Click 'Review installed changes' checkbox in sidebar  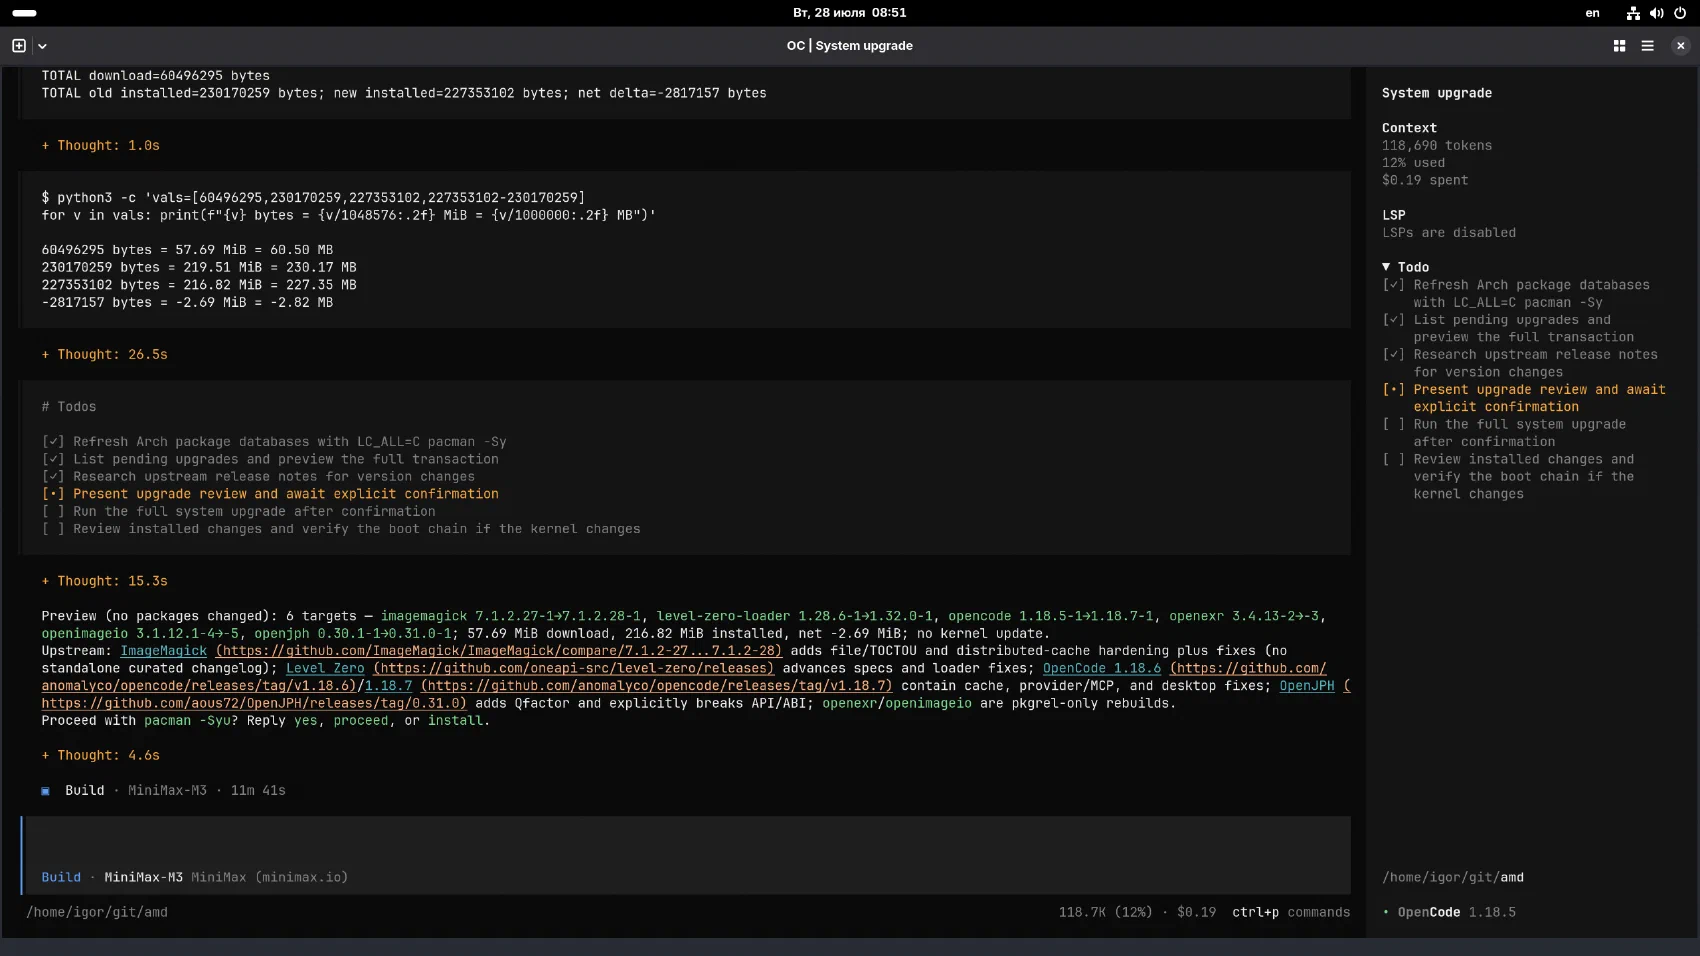(x=1393, y=460)
